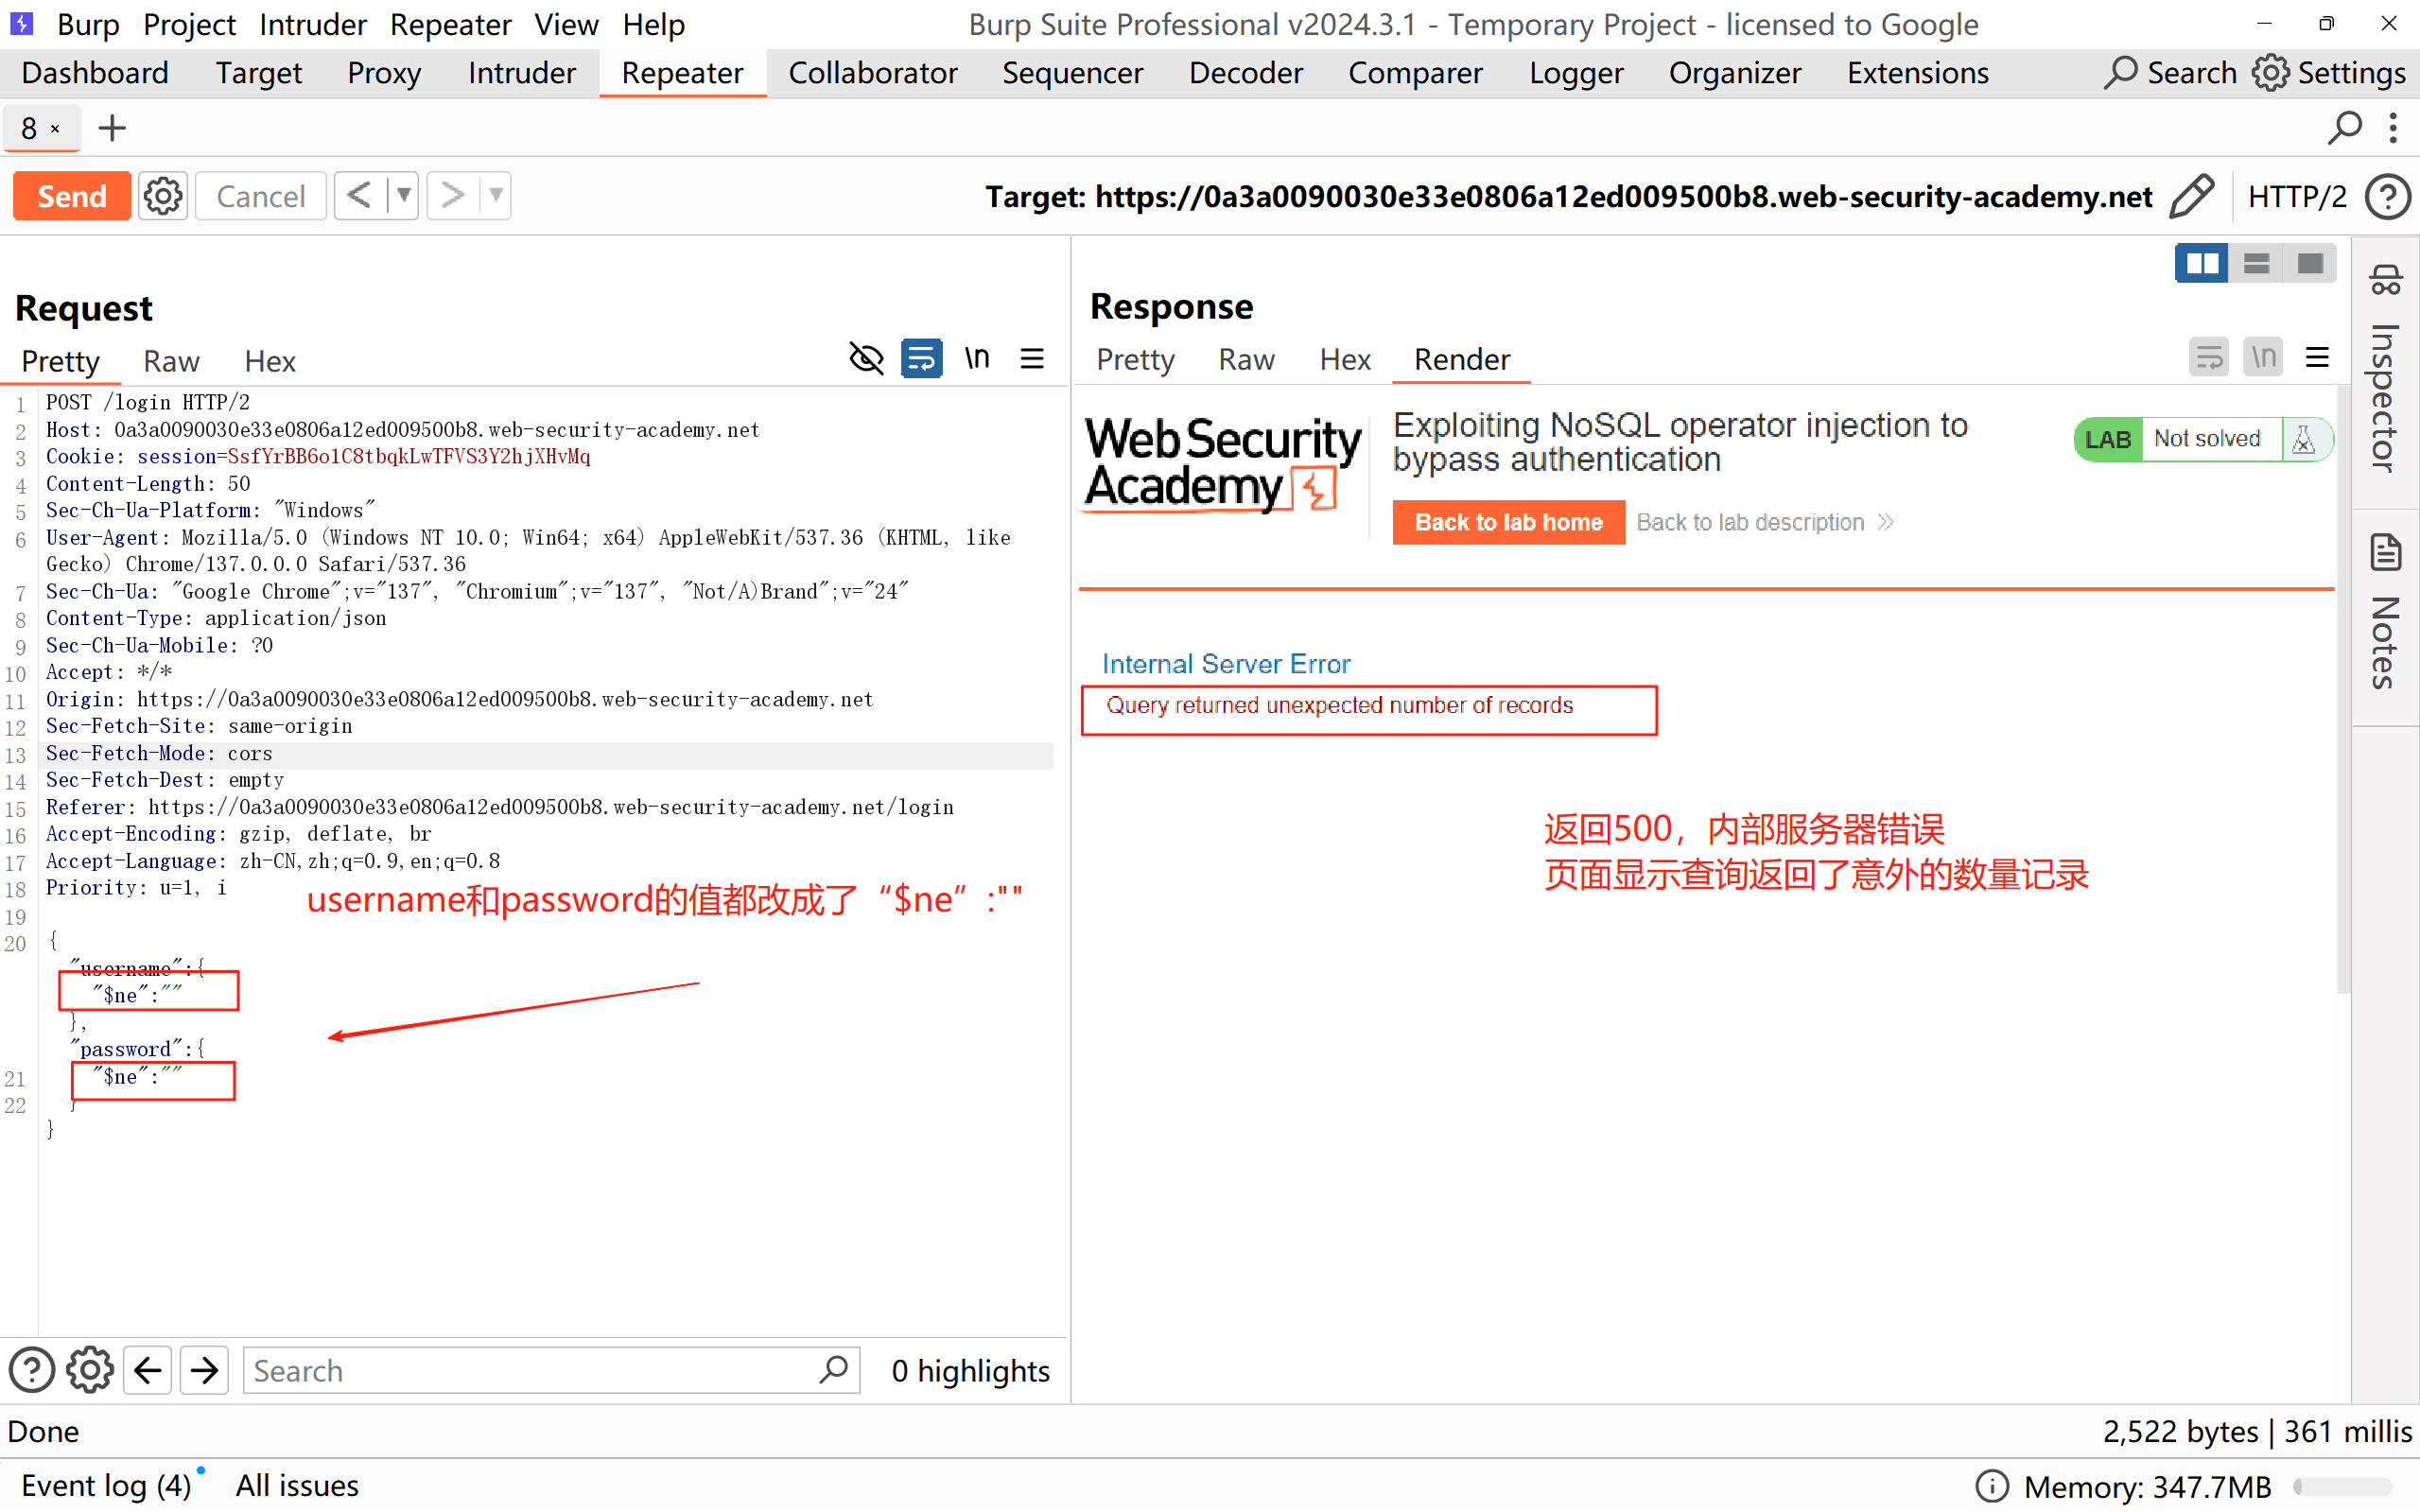Click the Repeater request settings gear icon
Viewport: 2420px width, 1512px height.
[x=163, y=196]
